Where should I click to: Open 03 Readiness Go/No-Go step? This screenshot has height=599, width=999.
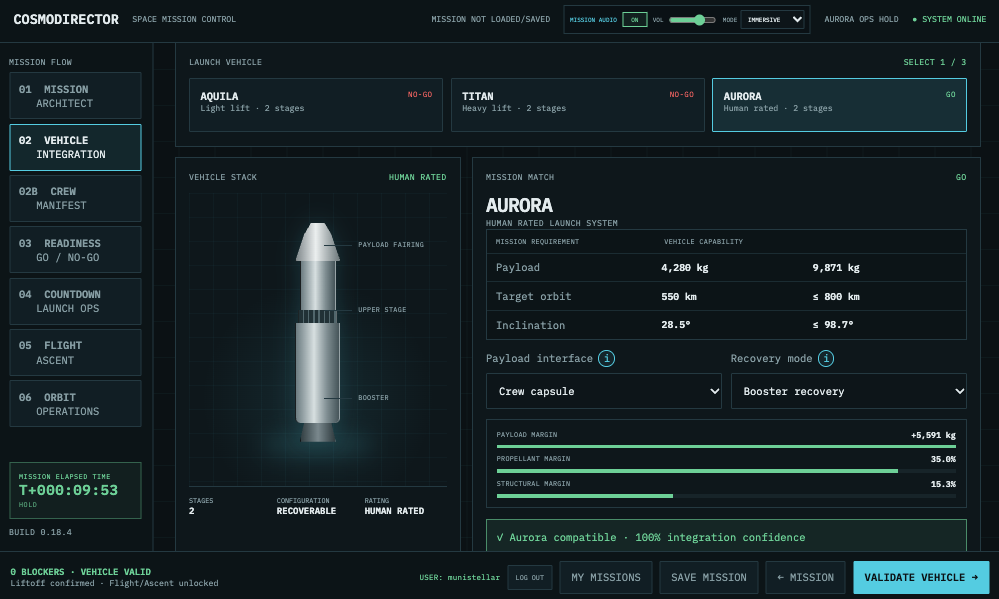tap(75, 250)
